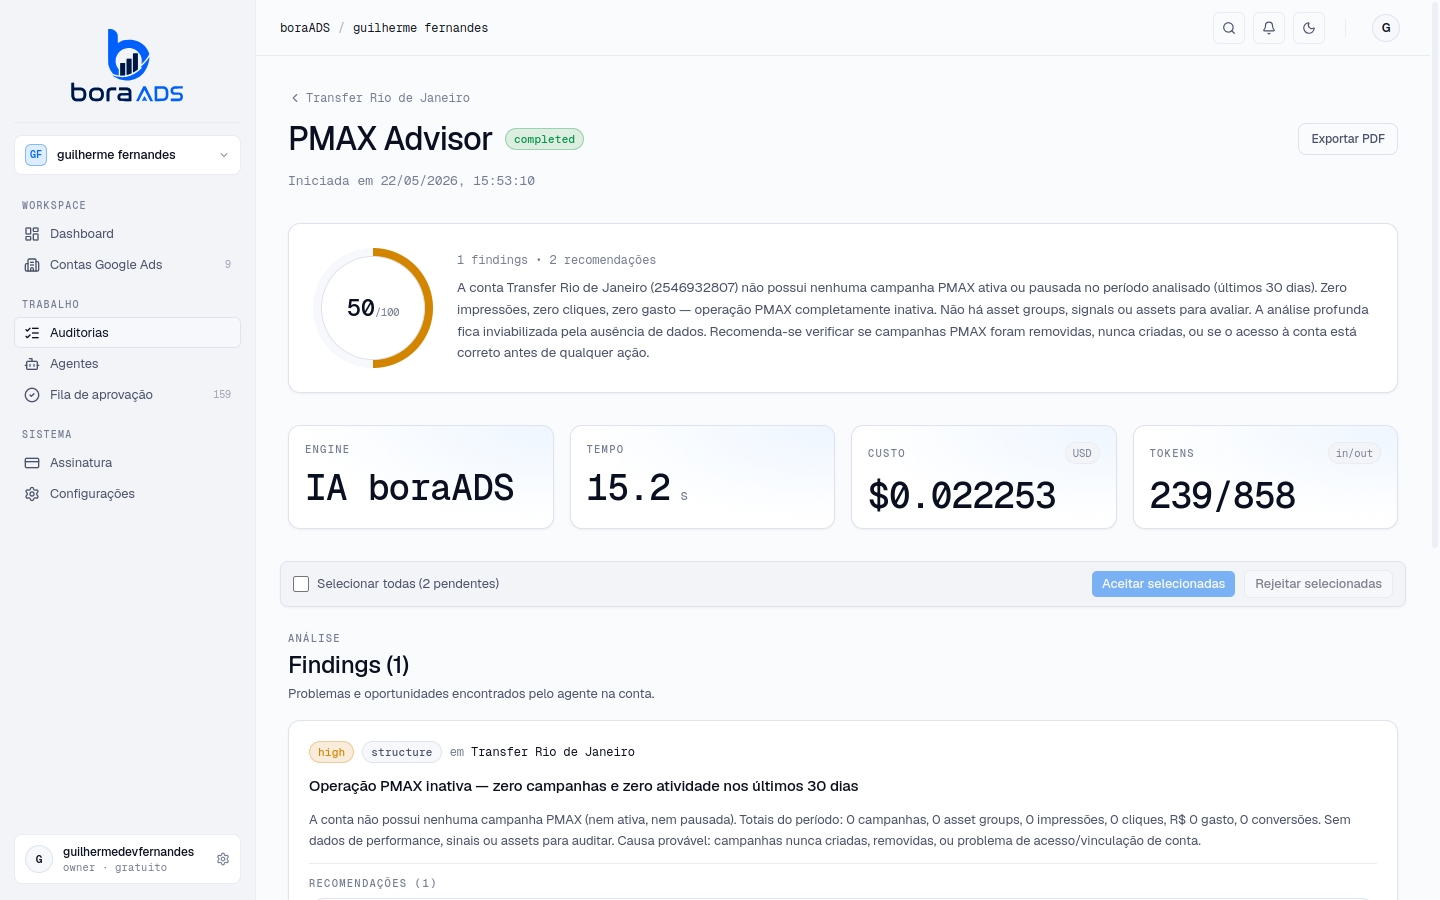Click the 1 findings • 2 recomendações summary
The width and height of the screenshot is (1440, 900).
pyautogui.click(x=556, y=260)
